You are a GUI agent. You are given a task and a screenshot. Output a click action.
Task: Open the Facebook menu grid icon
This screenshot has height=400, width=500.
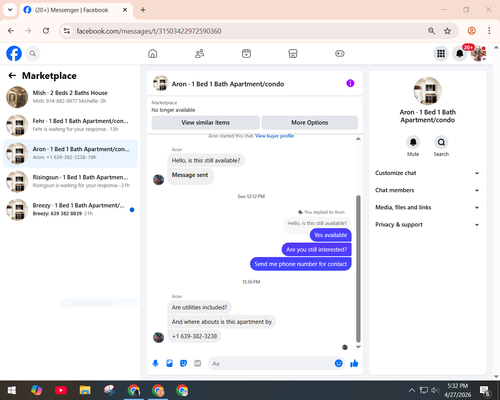pos(441,53)
